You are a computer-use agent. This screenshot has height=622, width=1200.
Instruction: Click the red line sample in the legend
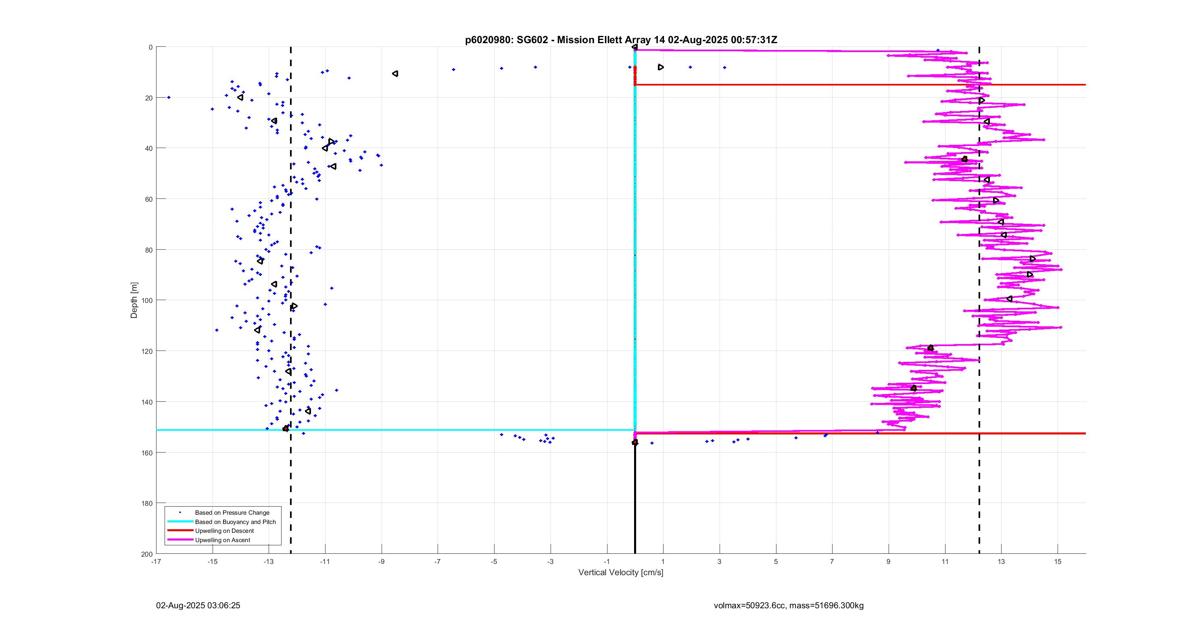[x=179, y=531]
